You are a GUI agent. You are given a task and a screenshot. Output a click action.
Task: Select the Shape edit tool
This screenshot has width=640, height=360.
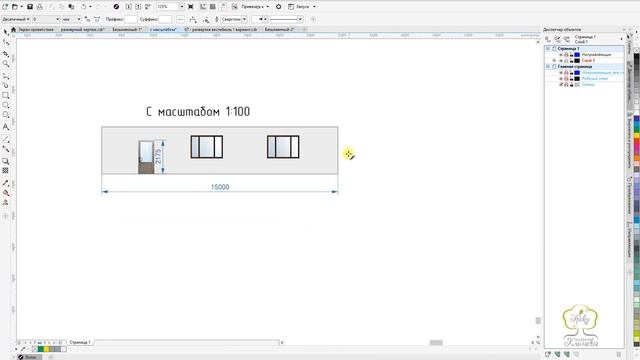(x=6, y=42)
